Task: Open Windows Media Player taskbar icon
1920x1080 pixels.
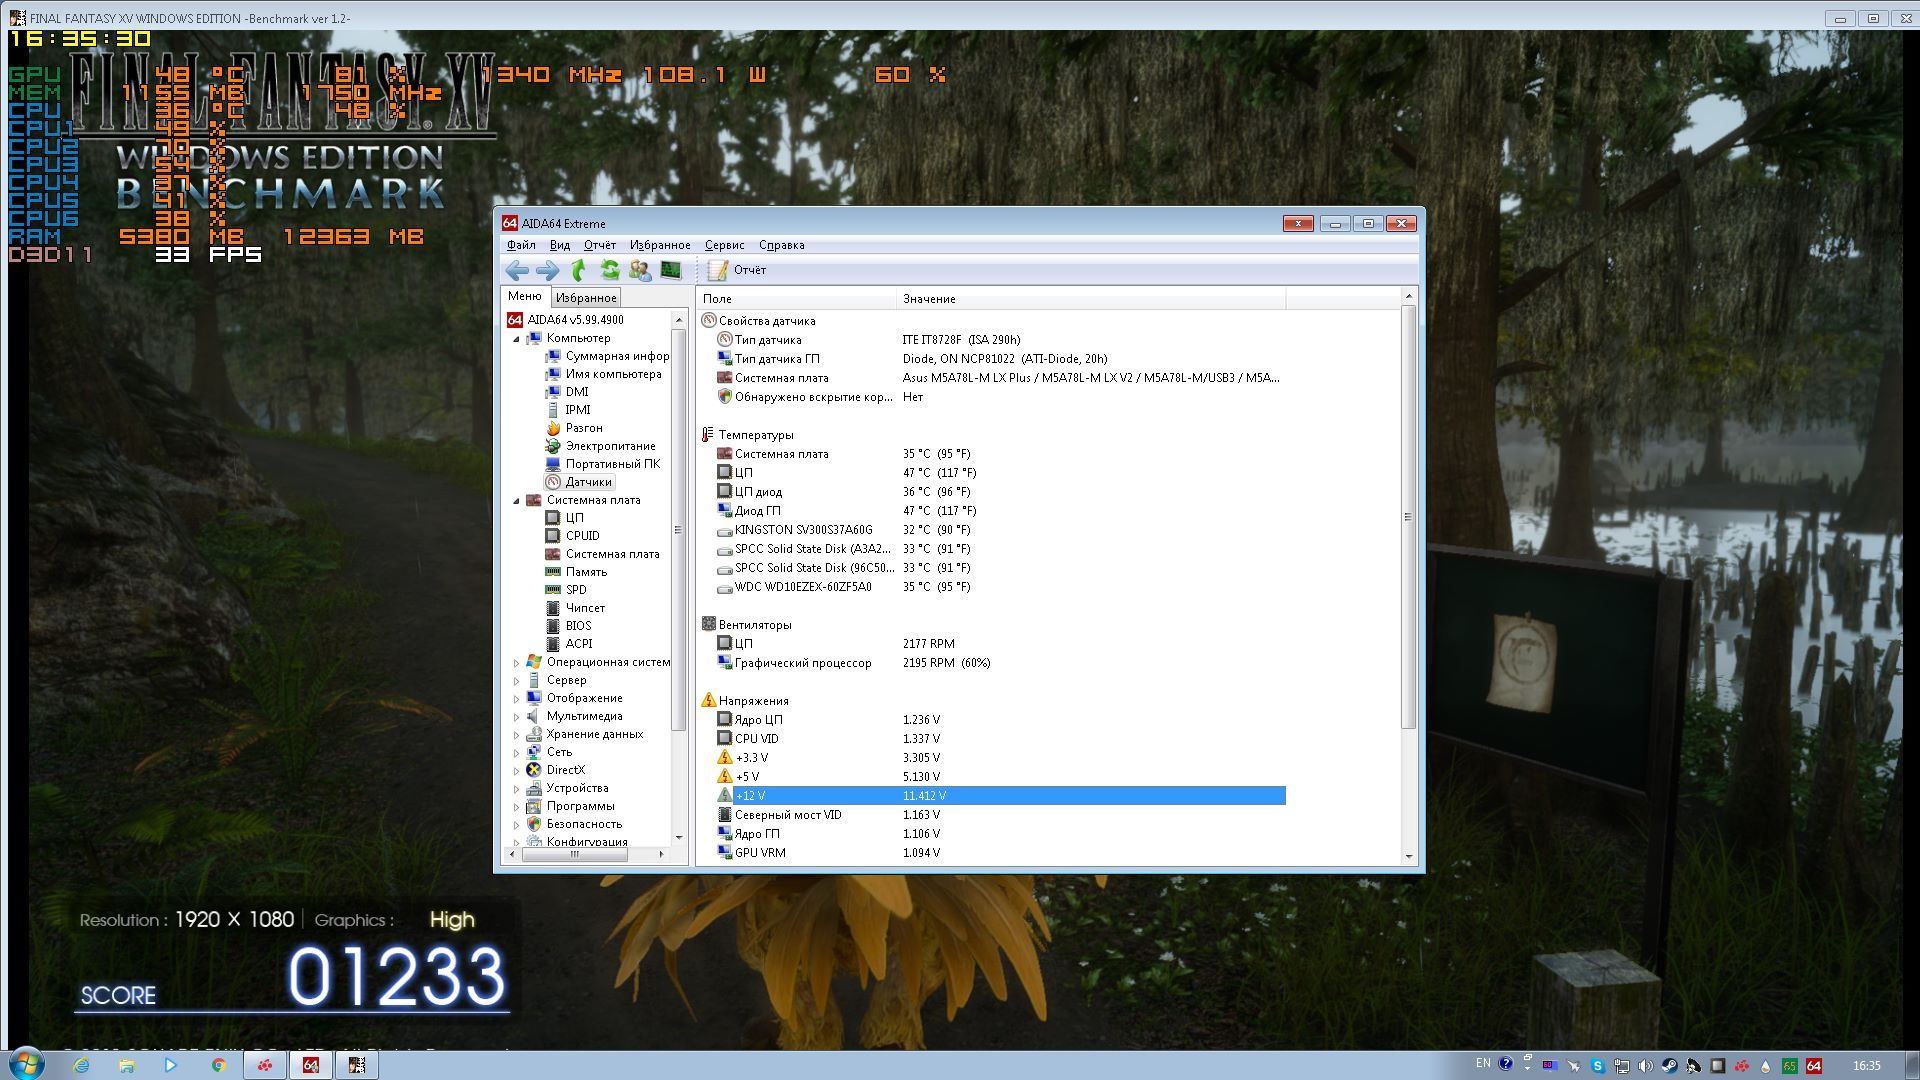Action: (x=171, y=1066)
